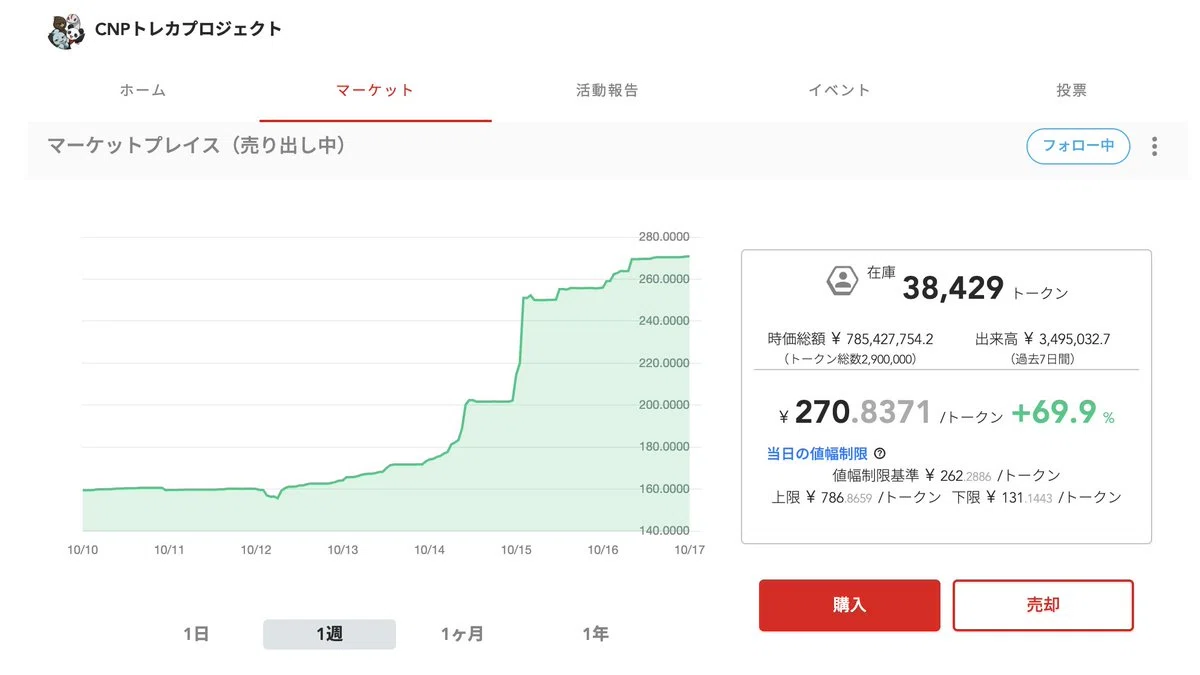
Task: Select the 1ヶ月 chart range
Action: [462, 634]
